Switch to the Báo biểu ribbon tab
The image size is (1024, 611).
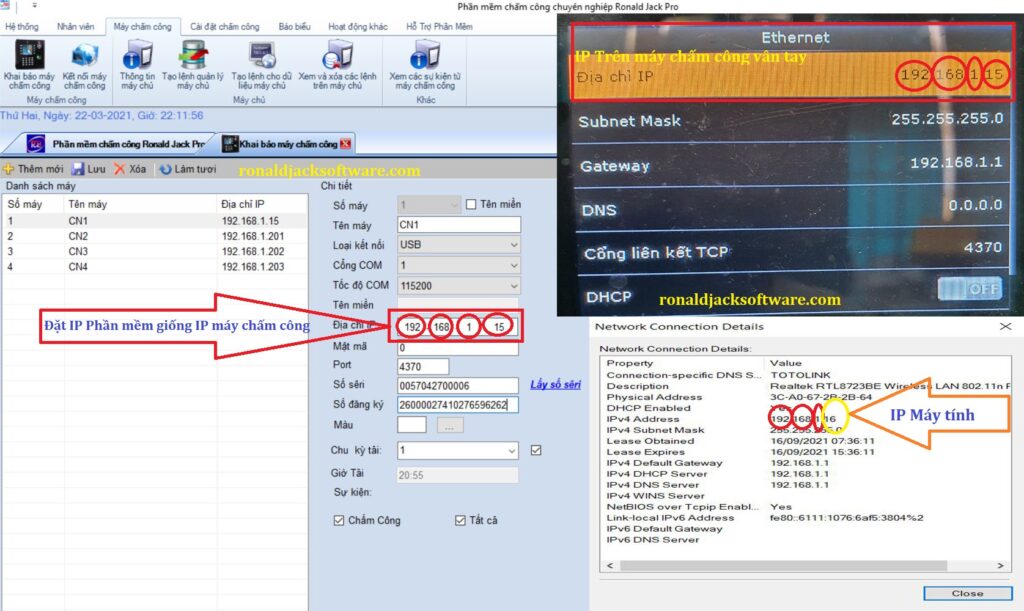[x=293, y=26]
